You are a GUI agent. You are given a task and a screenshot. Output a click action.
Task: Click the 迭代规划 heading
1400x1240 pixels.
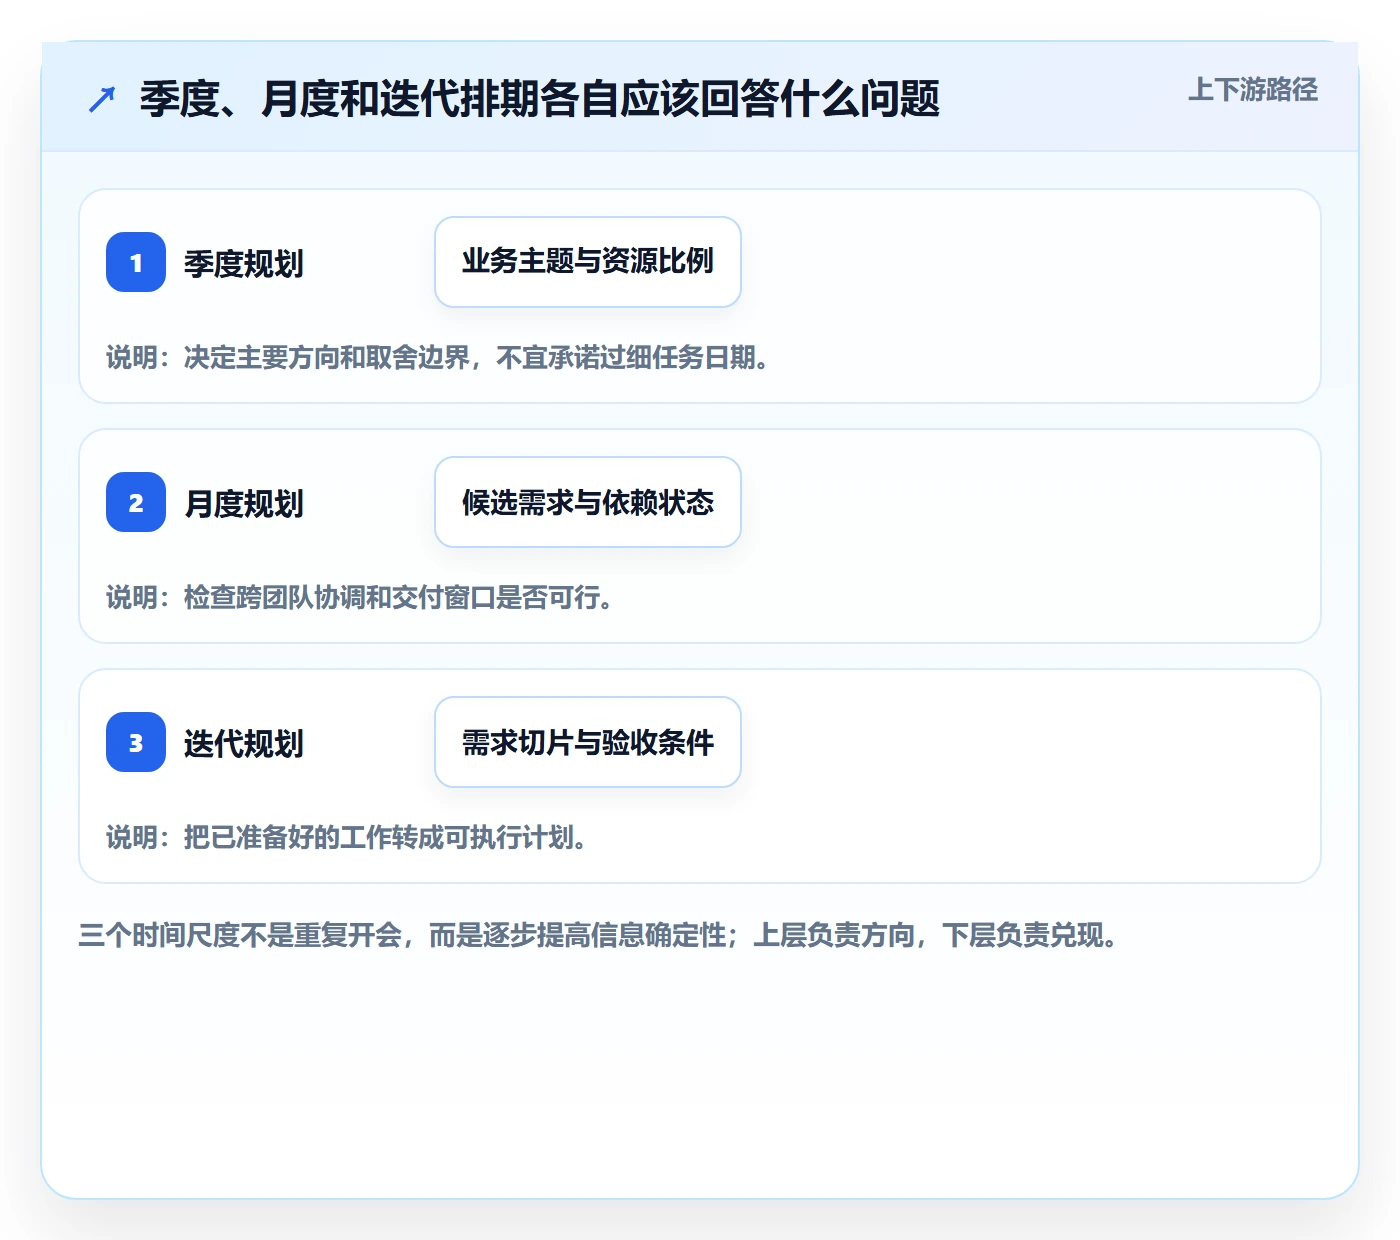(244, 744)
